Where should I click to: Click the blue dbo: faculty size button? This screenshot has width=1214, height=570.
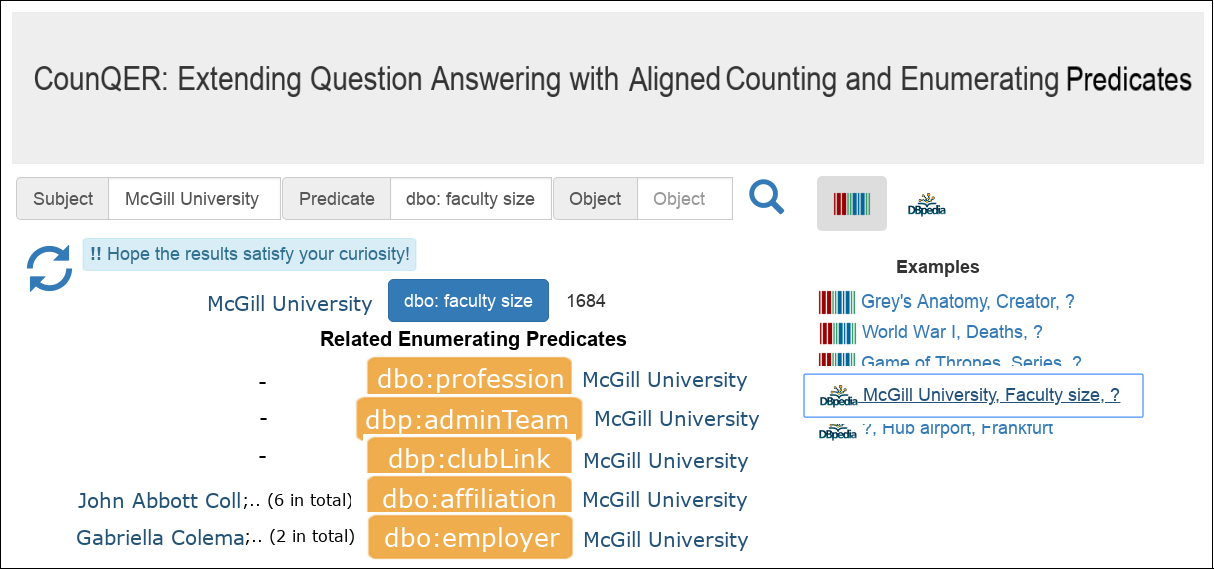(x=468, y=301)
